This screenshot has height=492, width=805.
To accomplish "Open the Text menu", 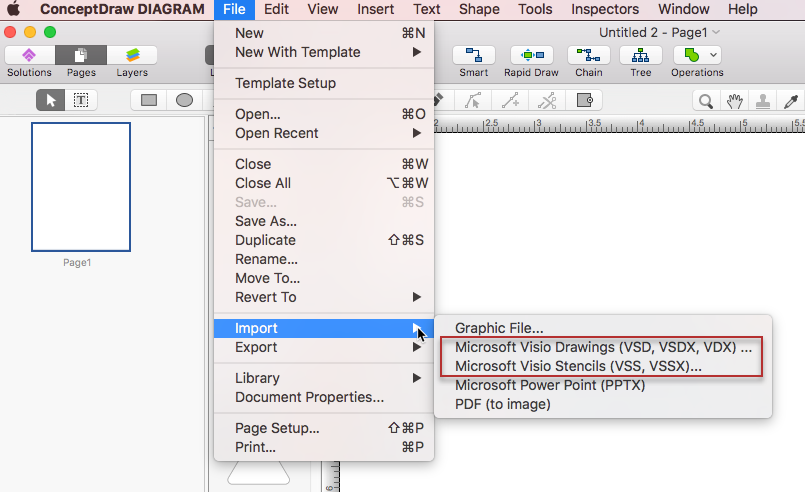I will coord(427,9).
